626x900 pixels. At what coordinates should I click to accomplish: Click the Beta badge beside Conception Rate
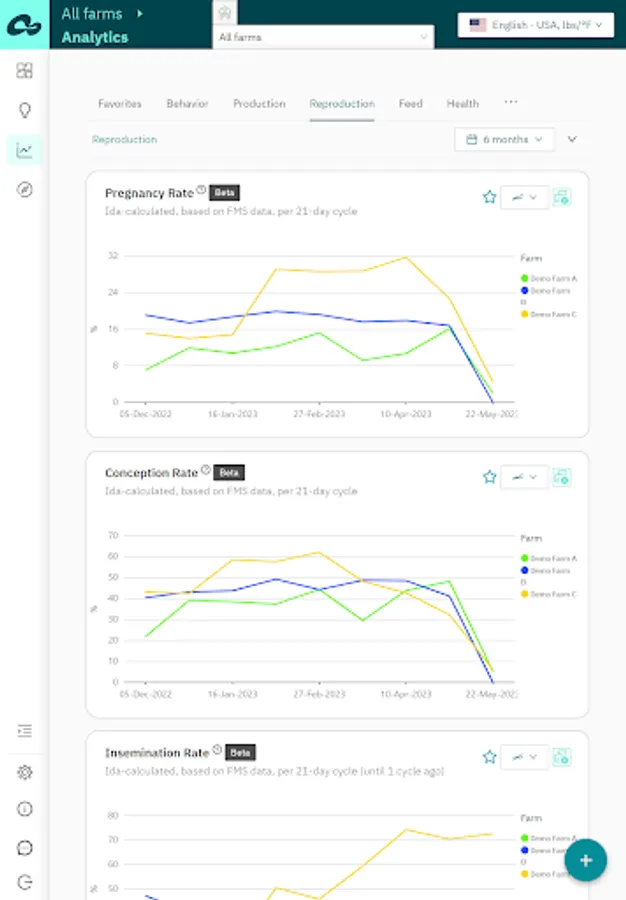tap(229, 473)
